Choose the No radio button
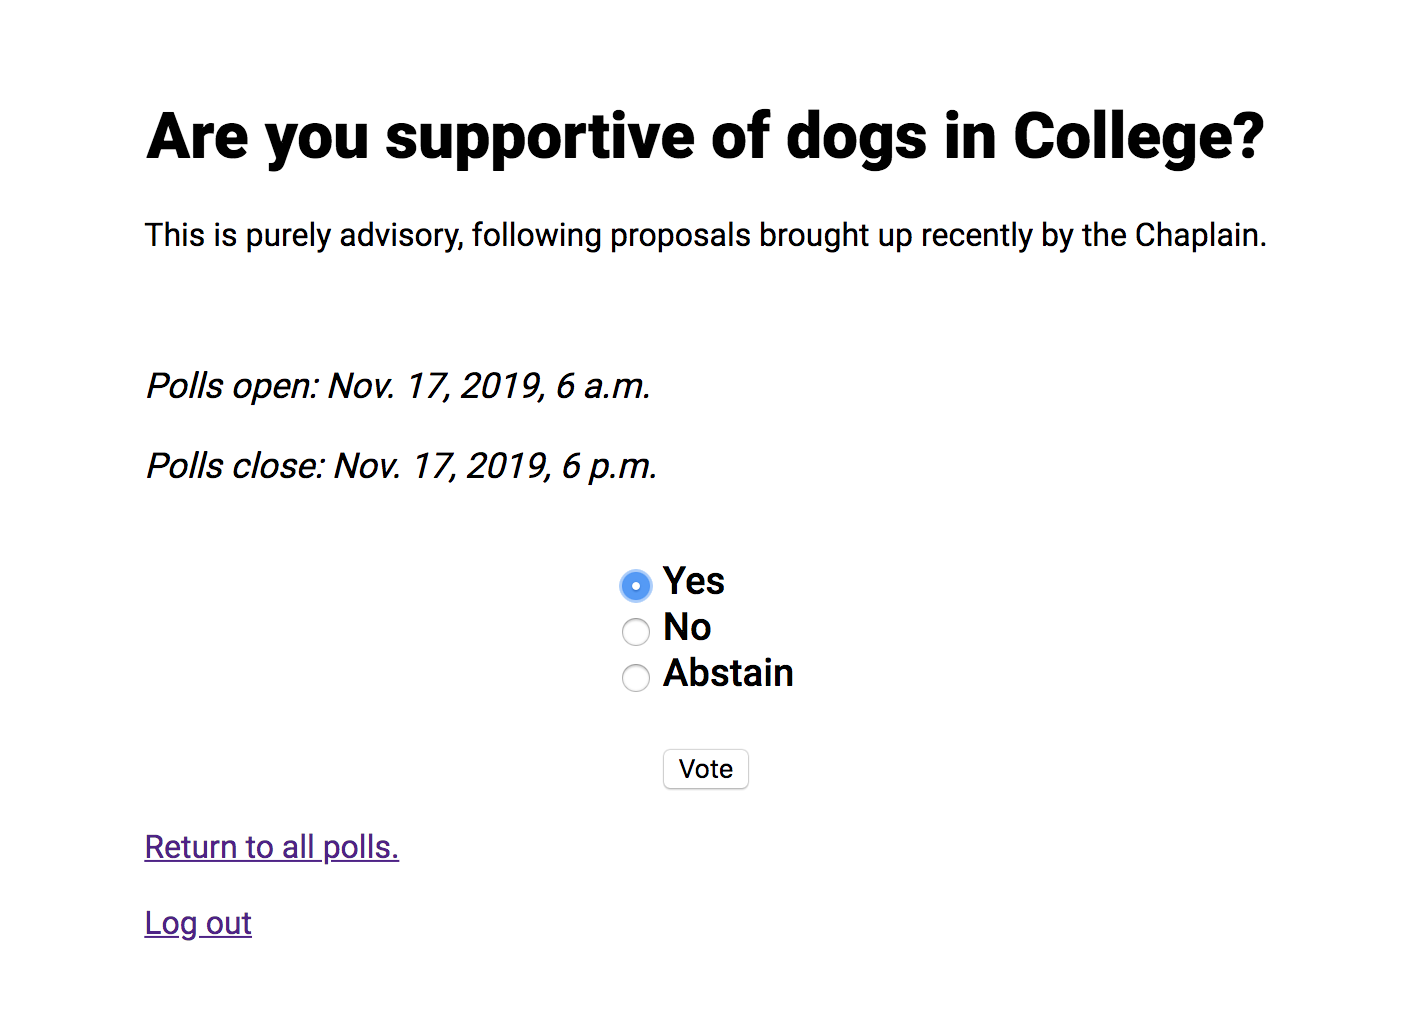Image resolution: width=1404 pixels, height=1036 pixels. [x=636, y=632]
